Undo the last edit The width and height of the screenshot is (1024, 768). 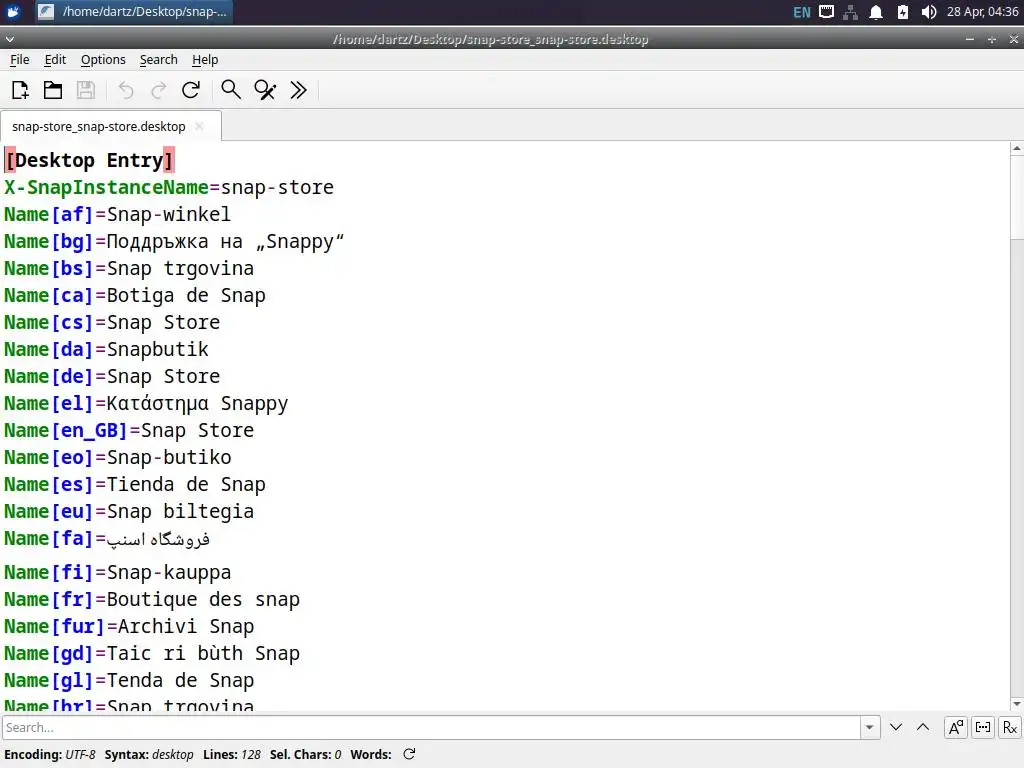[x=126, y=90]
